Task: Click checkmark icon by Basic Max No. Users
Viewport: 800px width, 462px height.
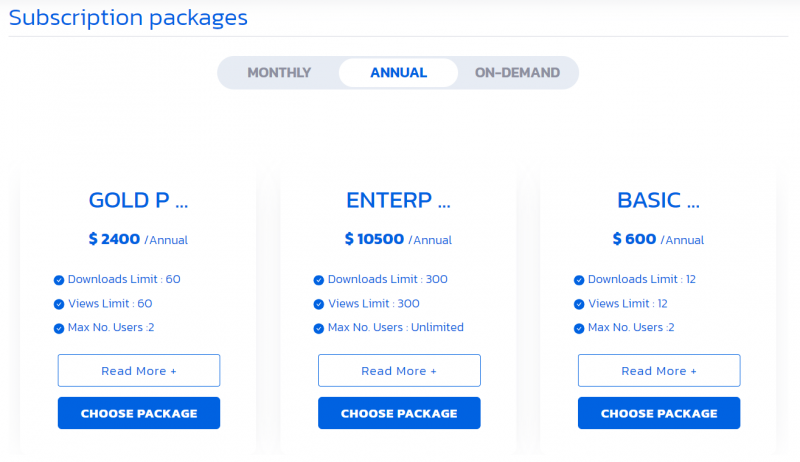Action: (579, 328)
